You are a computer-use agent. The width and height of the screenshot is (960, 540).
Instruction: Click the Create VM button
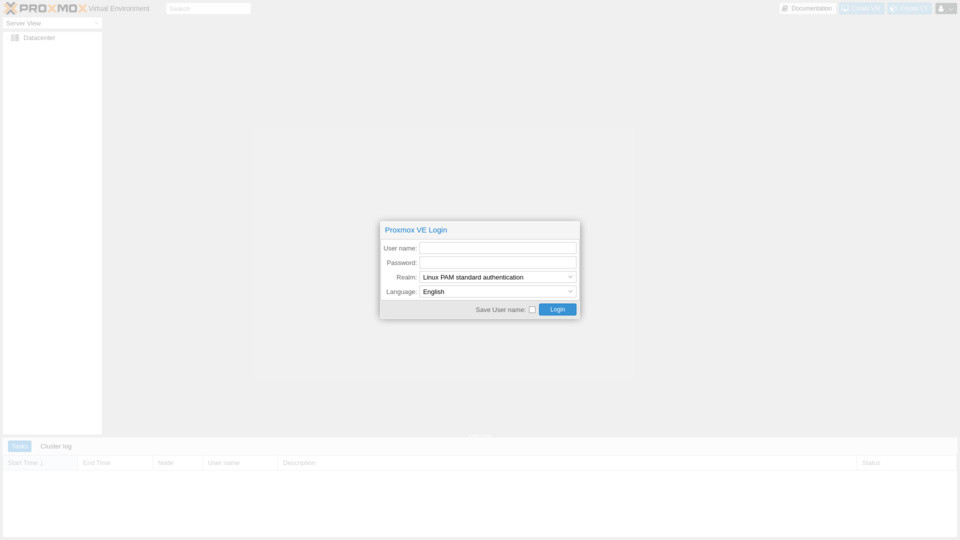tap(861, 9)
